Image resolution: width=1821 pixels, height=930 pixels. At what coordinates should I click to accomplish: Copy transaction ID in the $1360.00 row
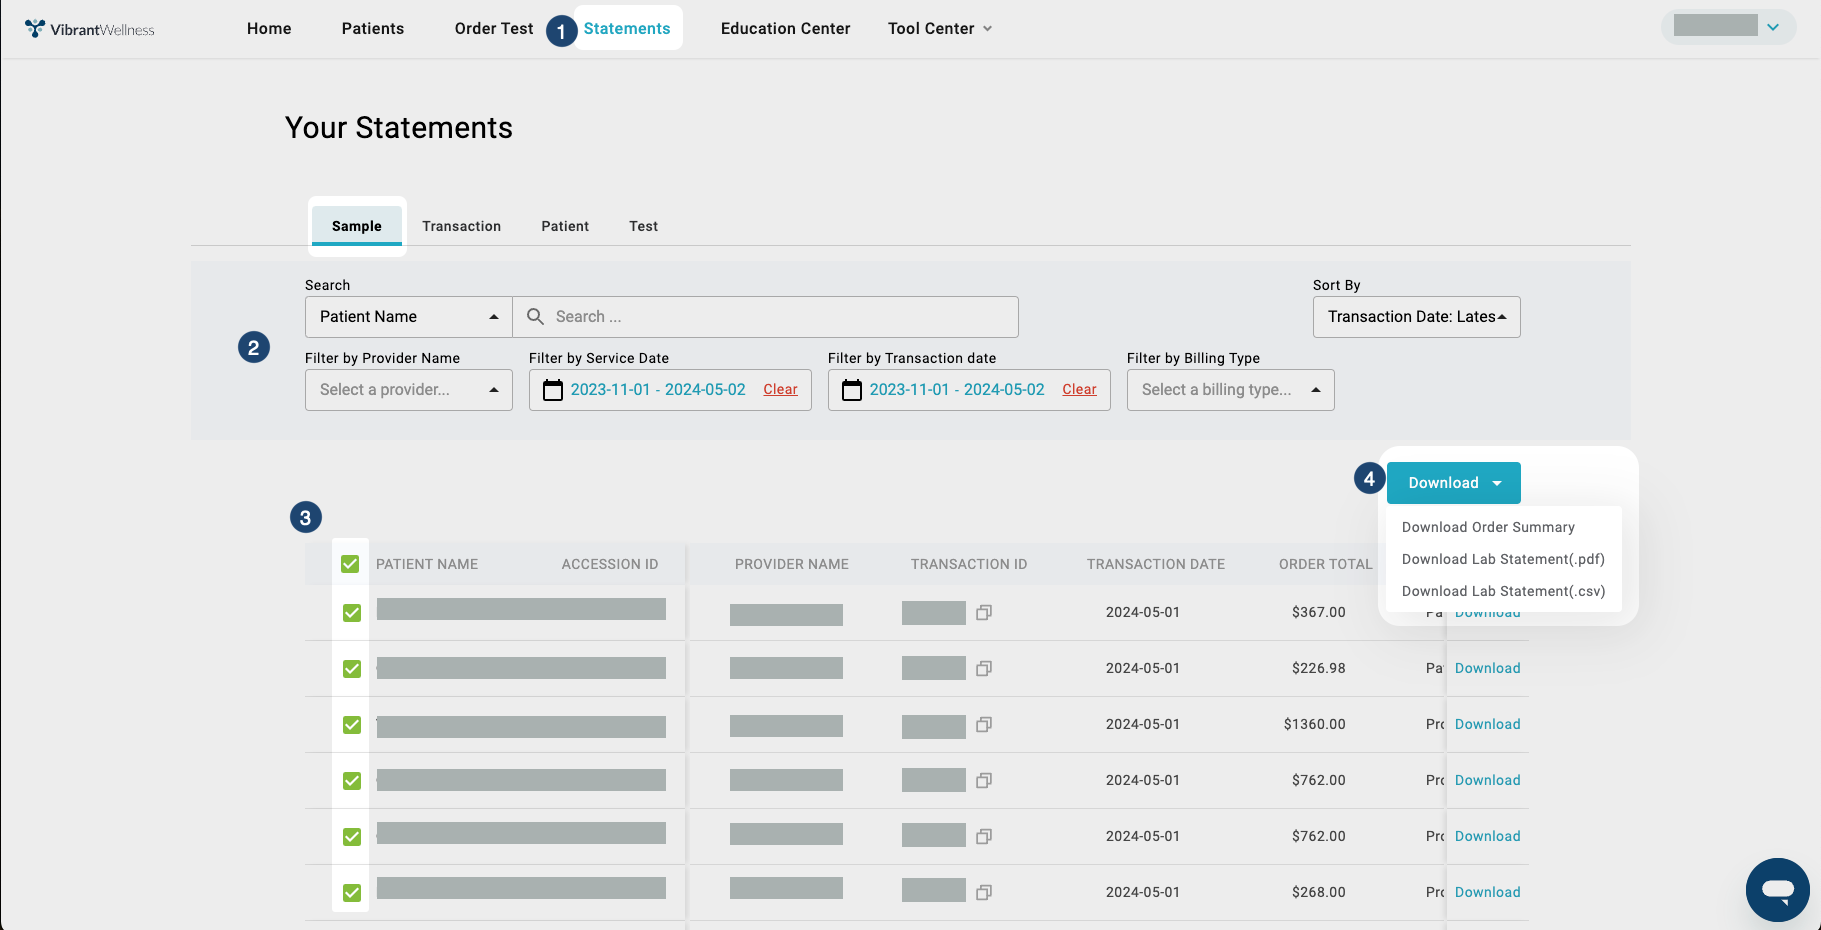click(984, 725)
